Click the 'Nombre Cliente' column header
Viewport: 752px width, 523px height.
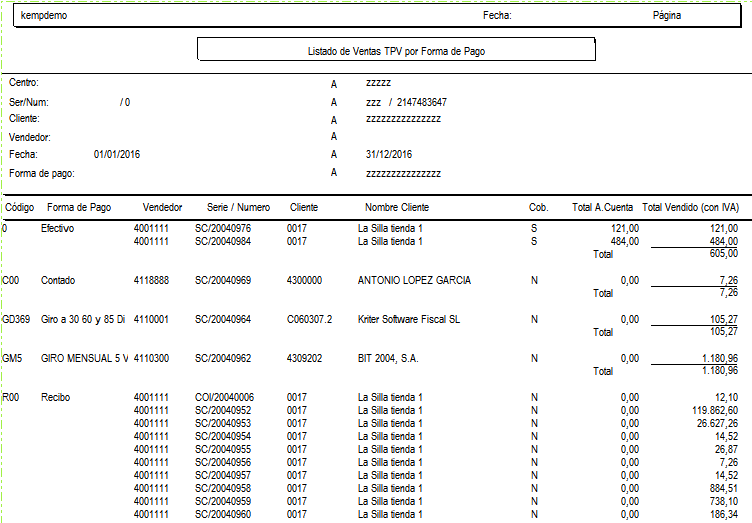(x=397, y=208)
